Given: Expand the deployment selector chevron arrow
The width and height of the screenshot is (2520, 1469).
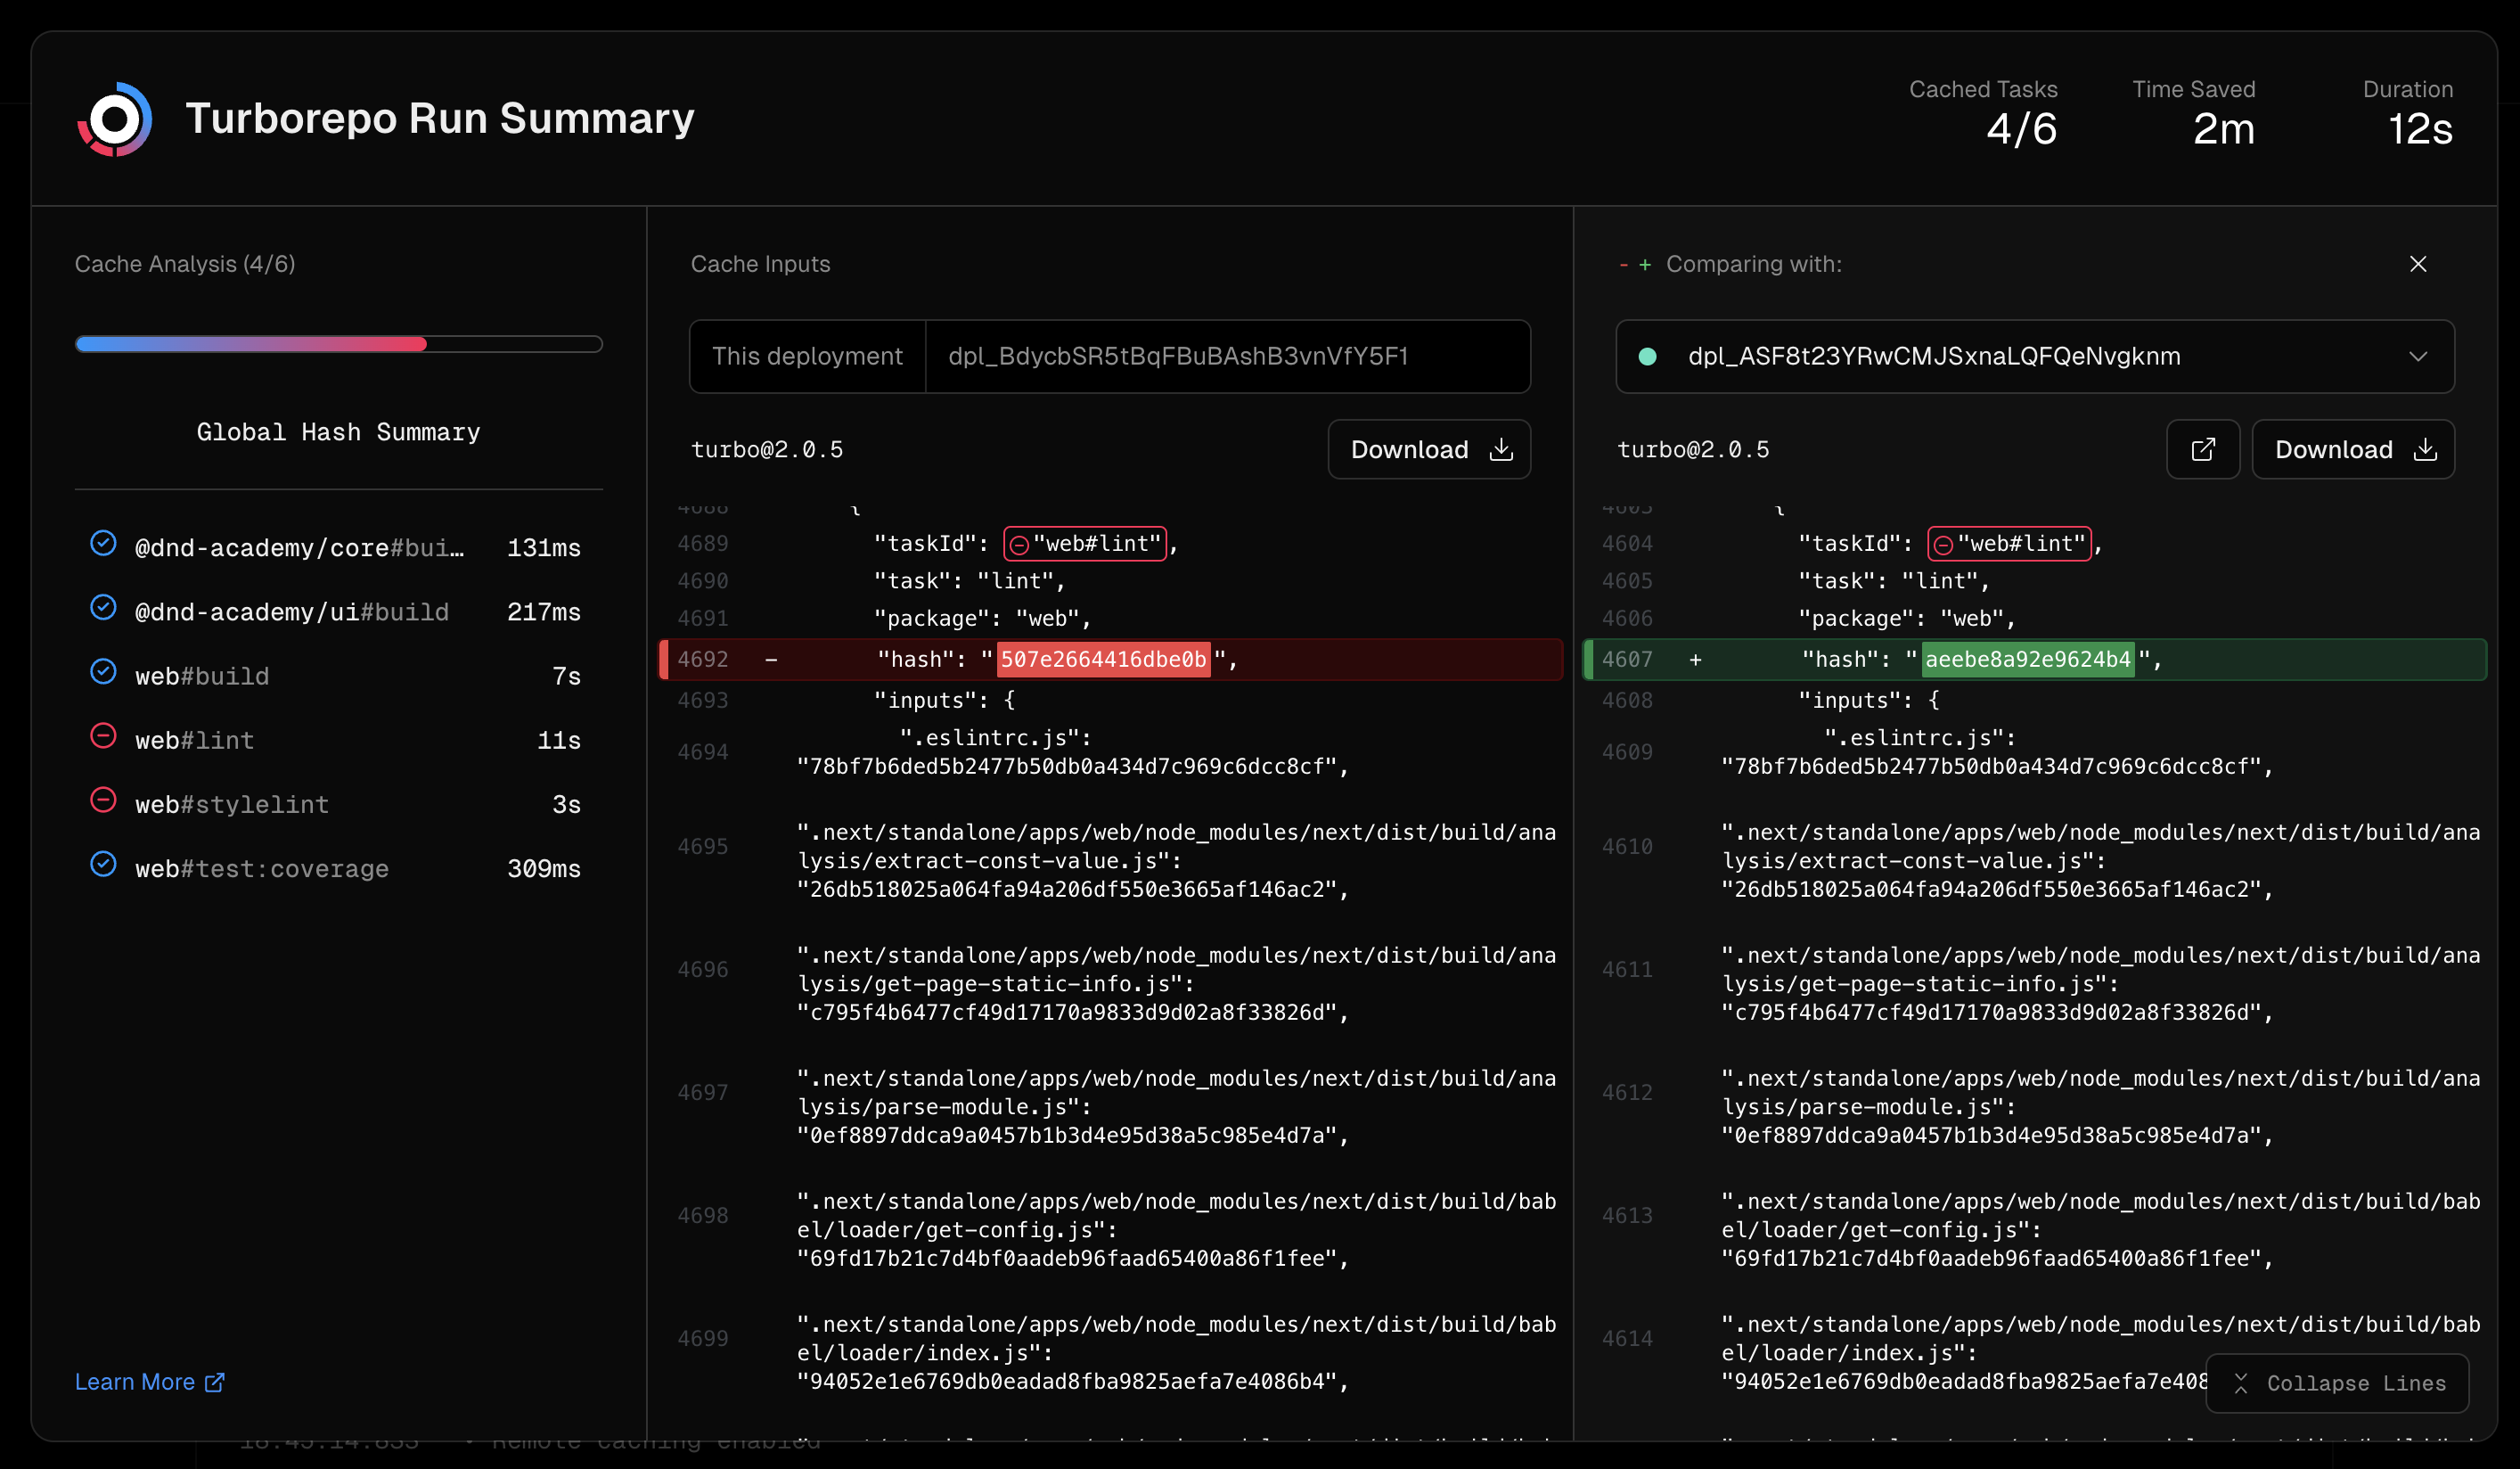Looking at the screenshot, I should tap(2417, 357).
